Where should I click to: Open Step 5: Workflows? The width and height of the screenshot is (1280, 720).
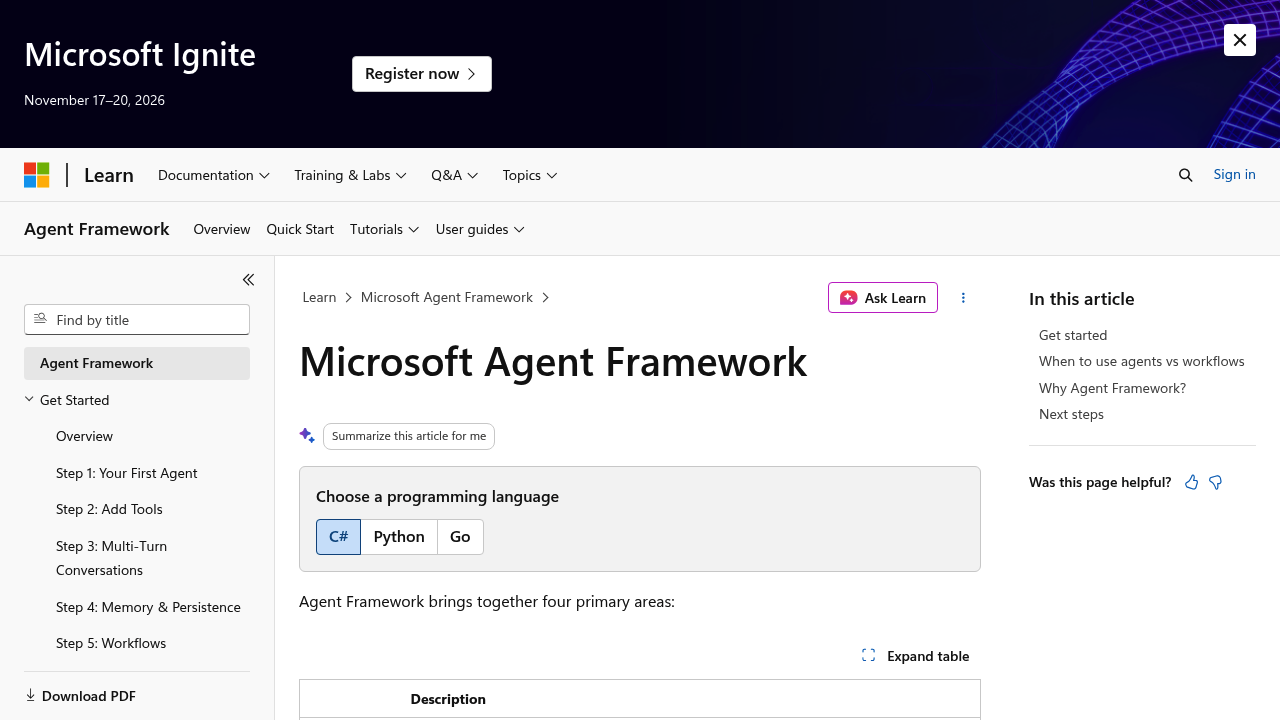pyautogui.click(x=111, y=643)
